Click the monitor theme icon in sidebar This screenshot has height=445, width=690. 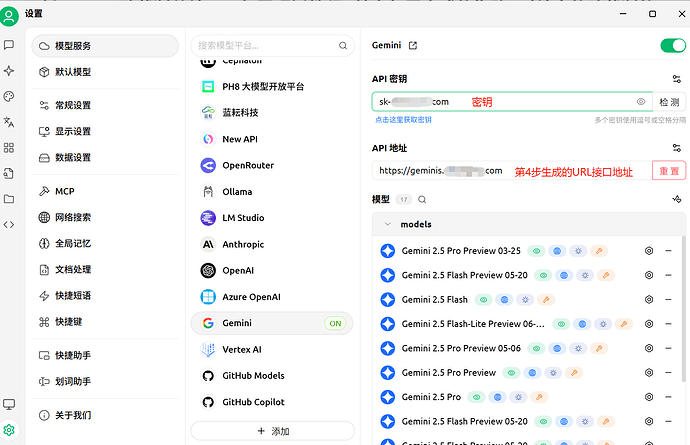coord(9,404)
